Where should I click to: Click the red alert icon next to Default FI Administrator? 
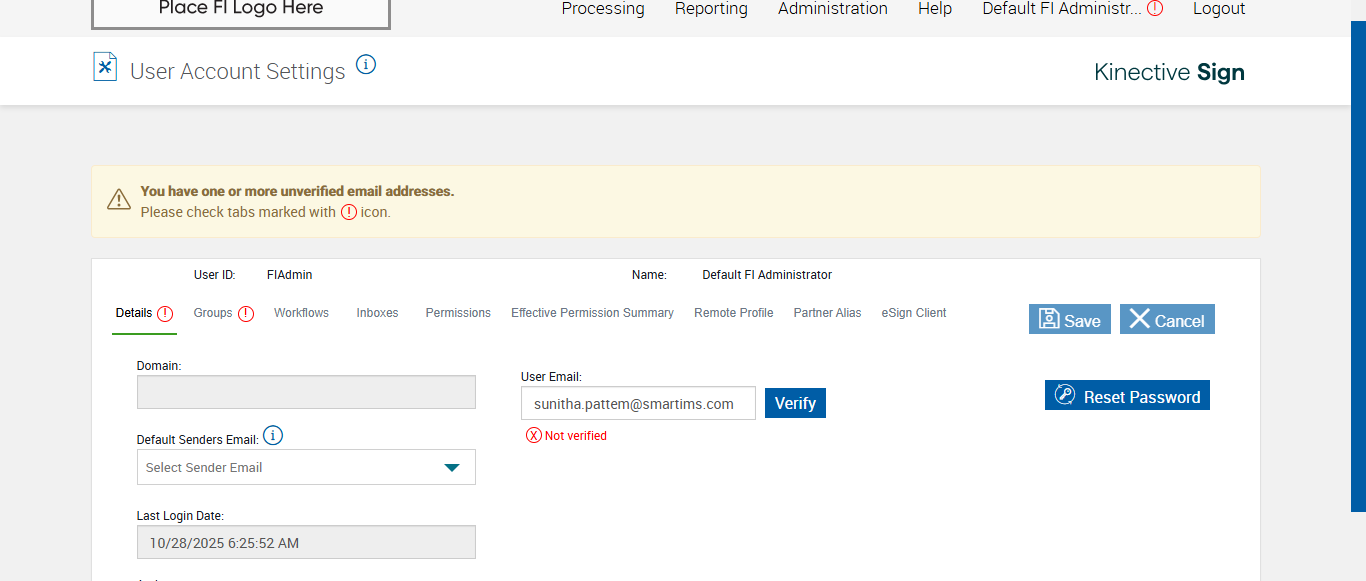pyautogui.click(x=1155, y=8)
